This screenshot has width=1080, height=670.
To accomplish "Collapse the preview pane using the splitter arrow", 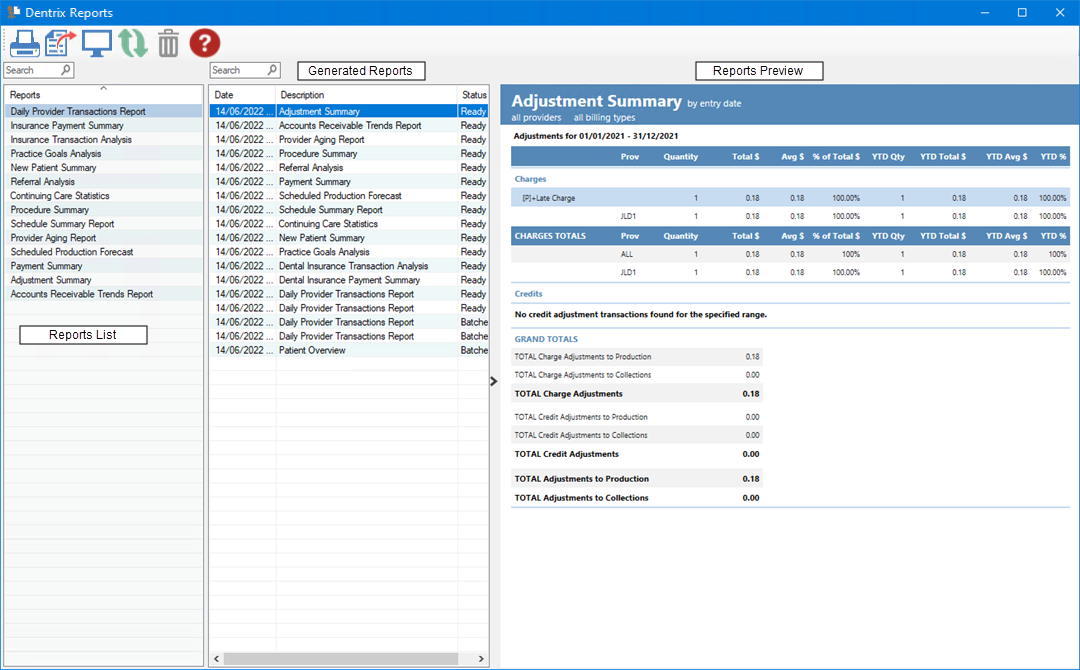I will tap(494, 380).
